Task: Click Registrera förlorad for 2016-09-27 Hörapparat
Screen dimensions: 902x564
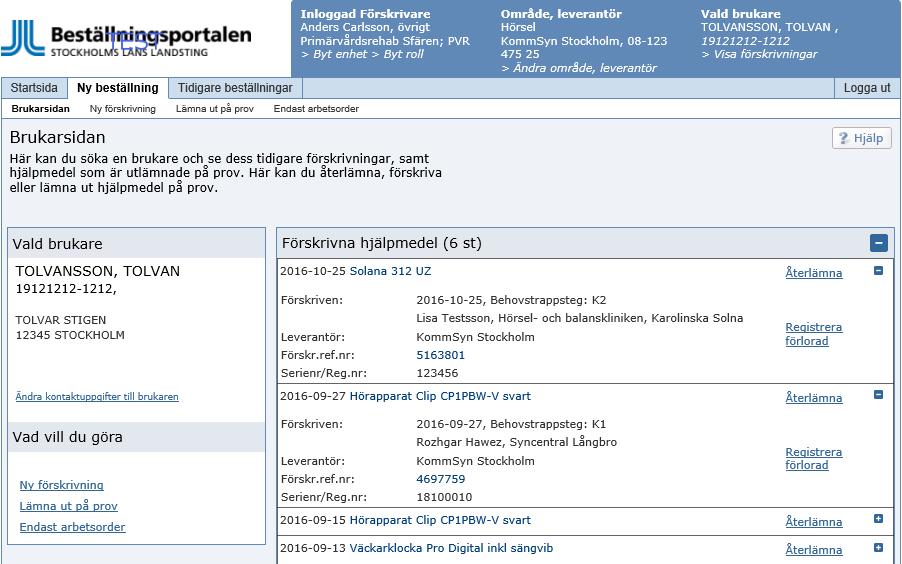Action: (814, 459)
